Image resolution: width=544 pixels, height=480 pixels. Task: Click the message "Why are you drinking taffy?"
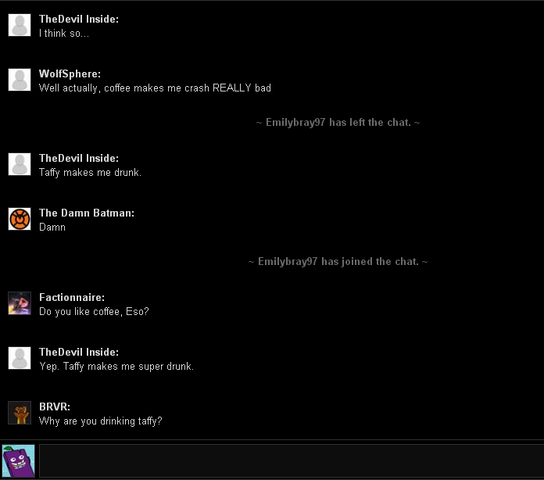click(x=101, y=421)
